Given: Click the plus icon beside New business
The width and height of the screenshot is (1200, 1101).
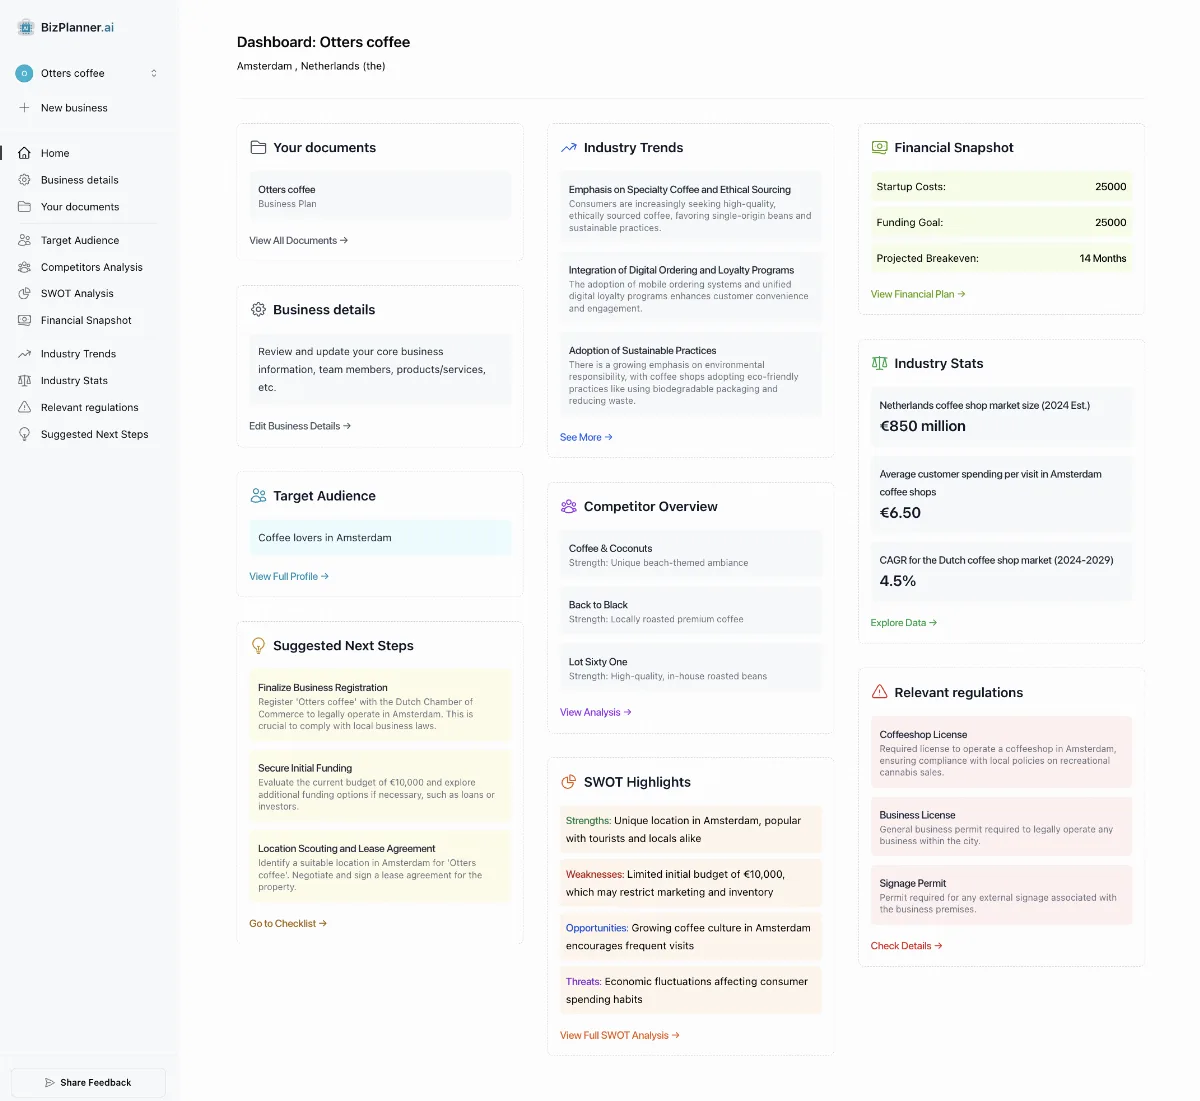Looking at the screenshot, I should (24, 108).
